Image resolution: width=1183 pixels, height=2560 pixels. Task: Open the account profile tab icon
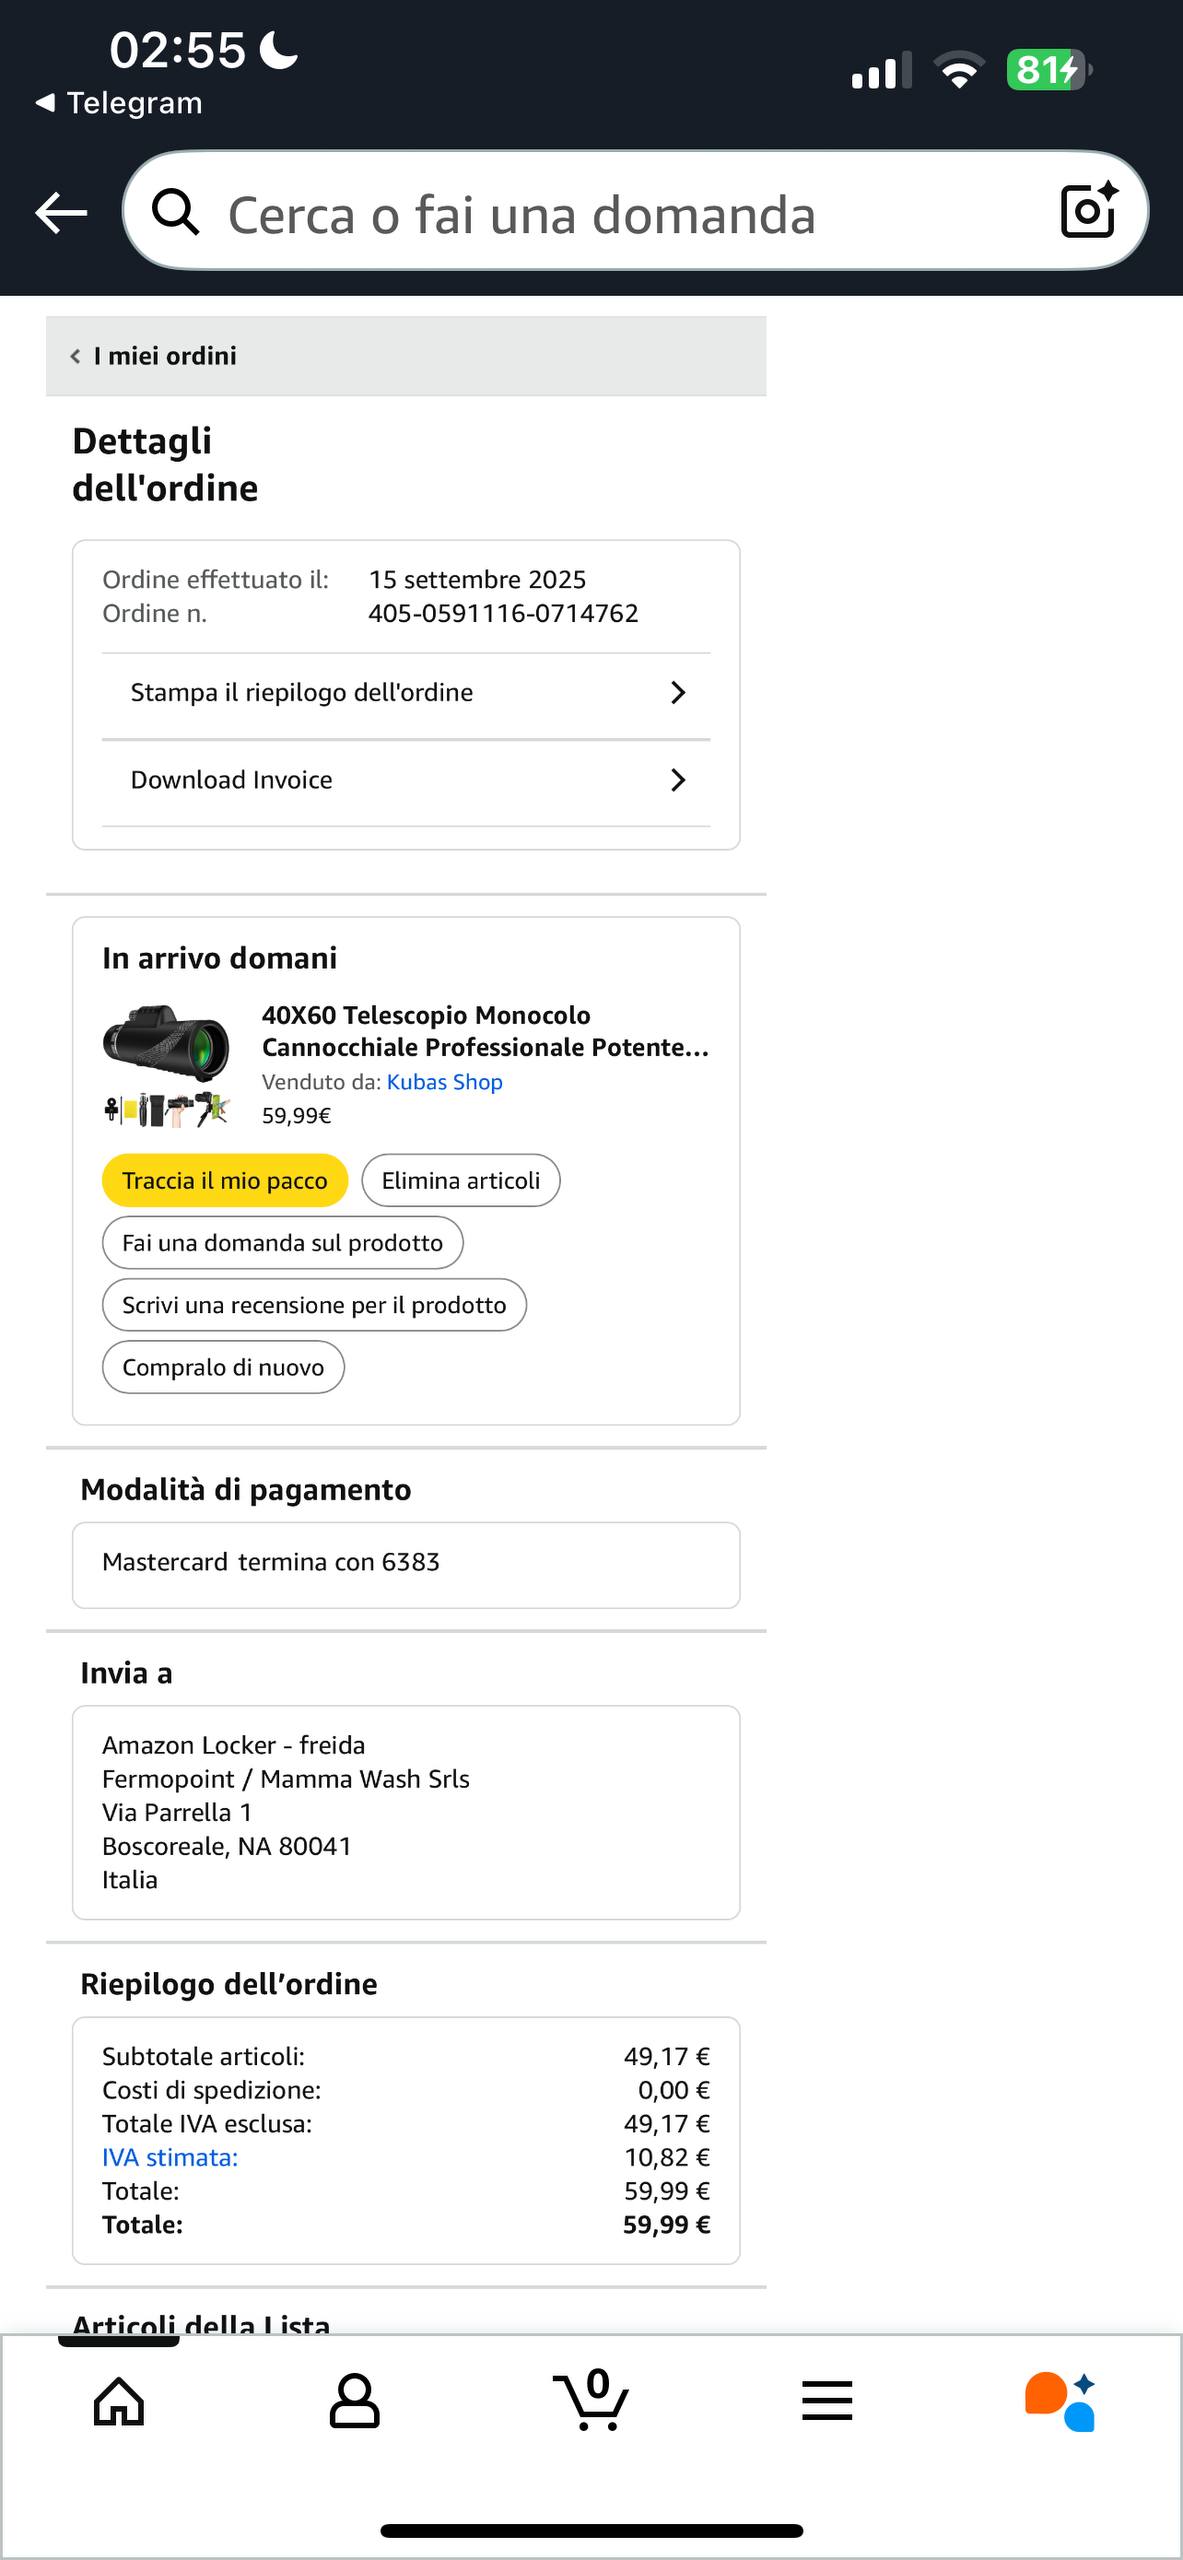click(x=354, y=2401)
